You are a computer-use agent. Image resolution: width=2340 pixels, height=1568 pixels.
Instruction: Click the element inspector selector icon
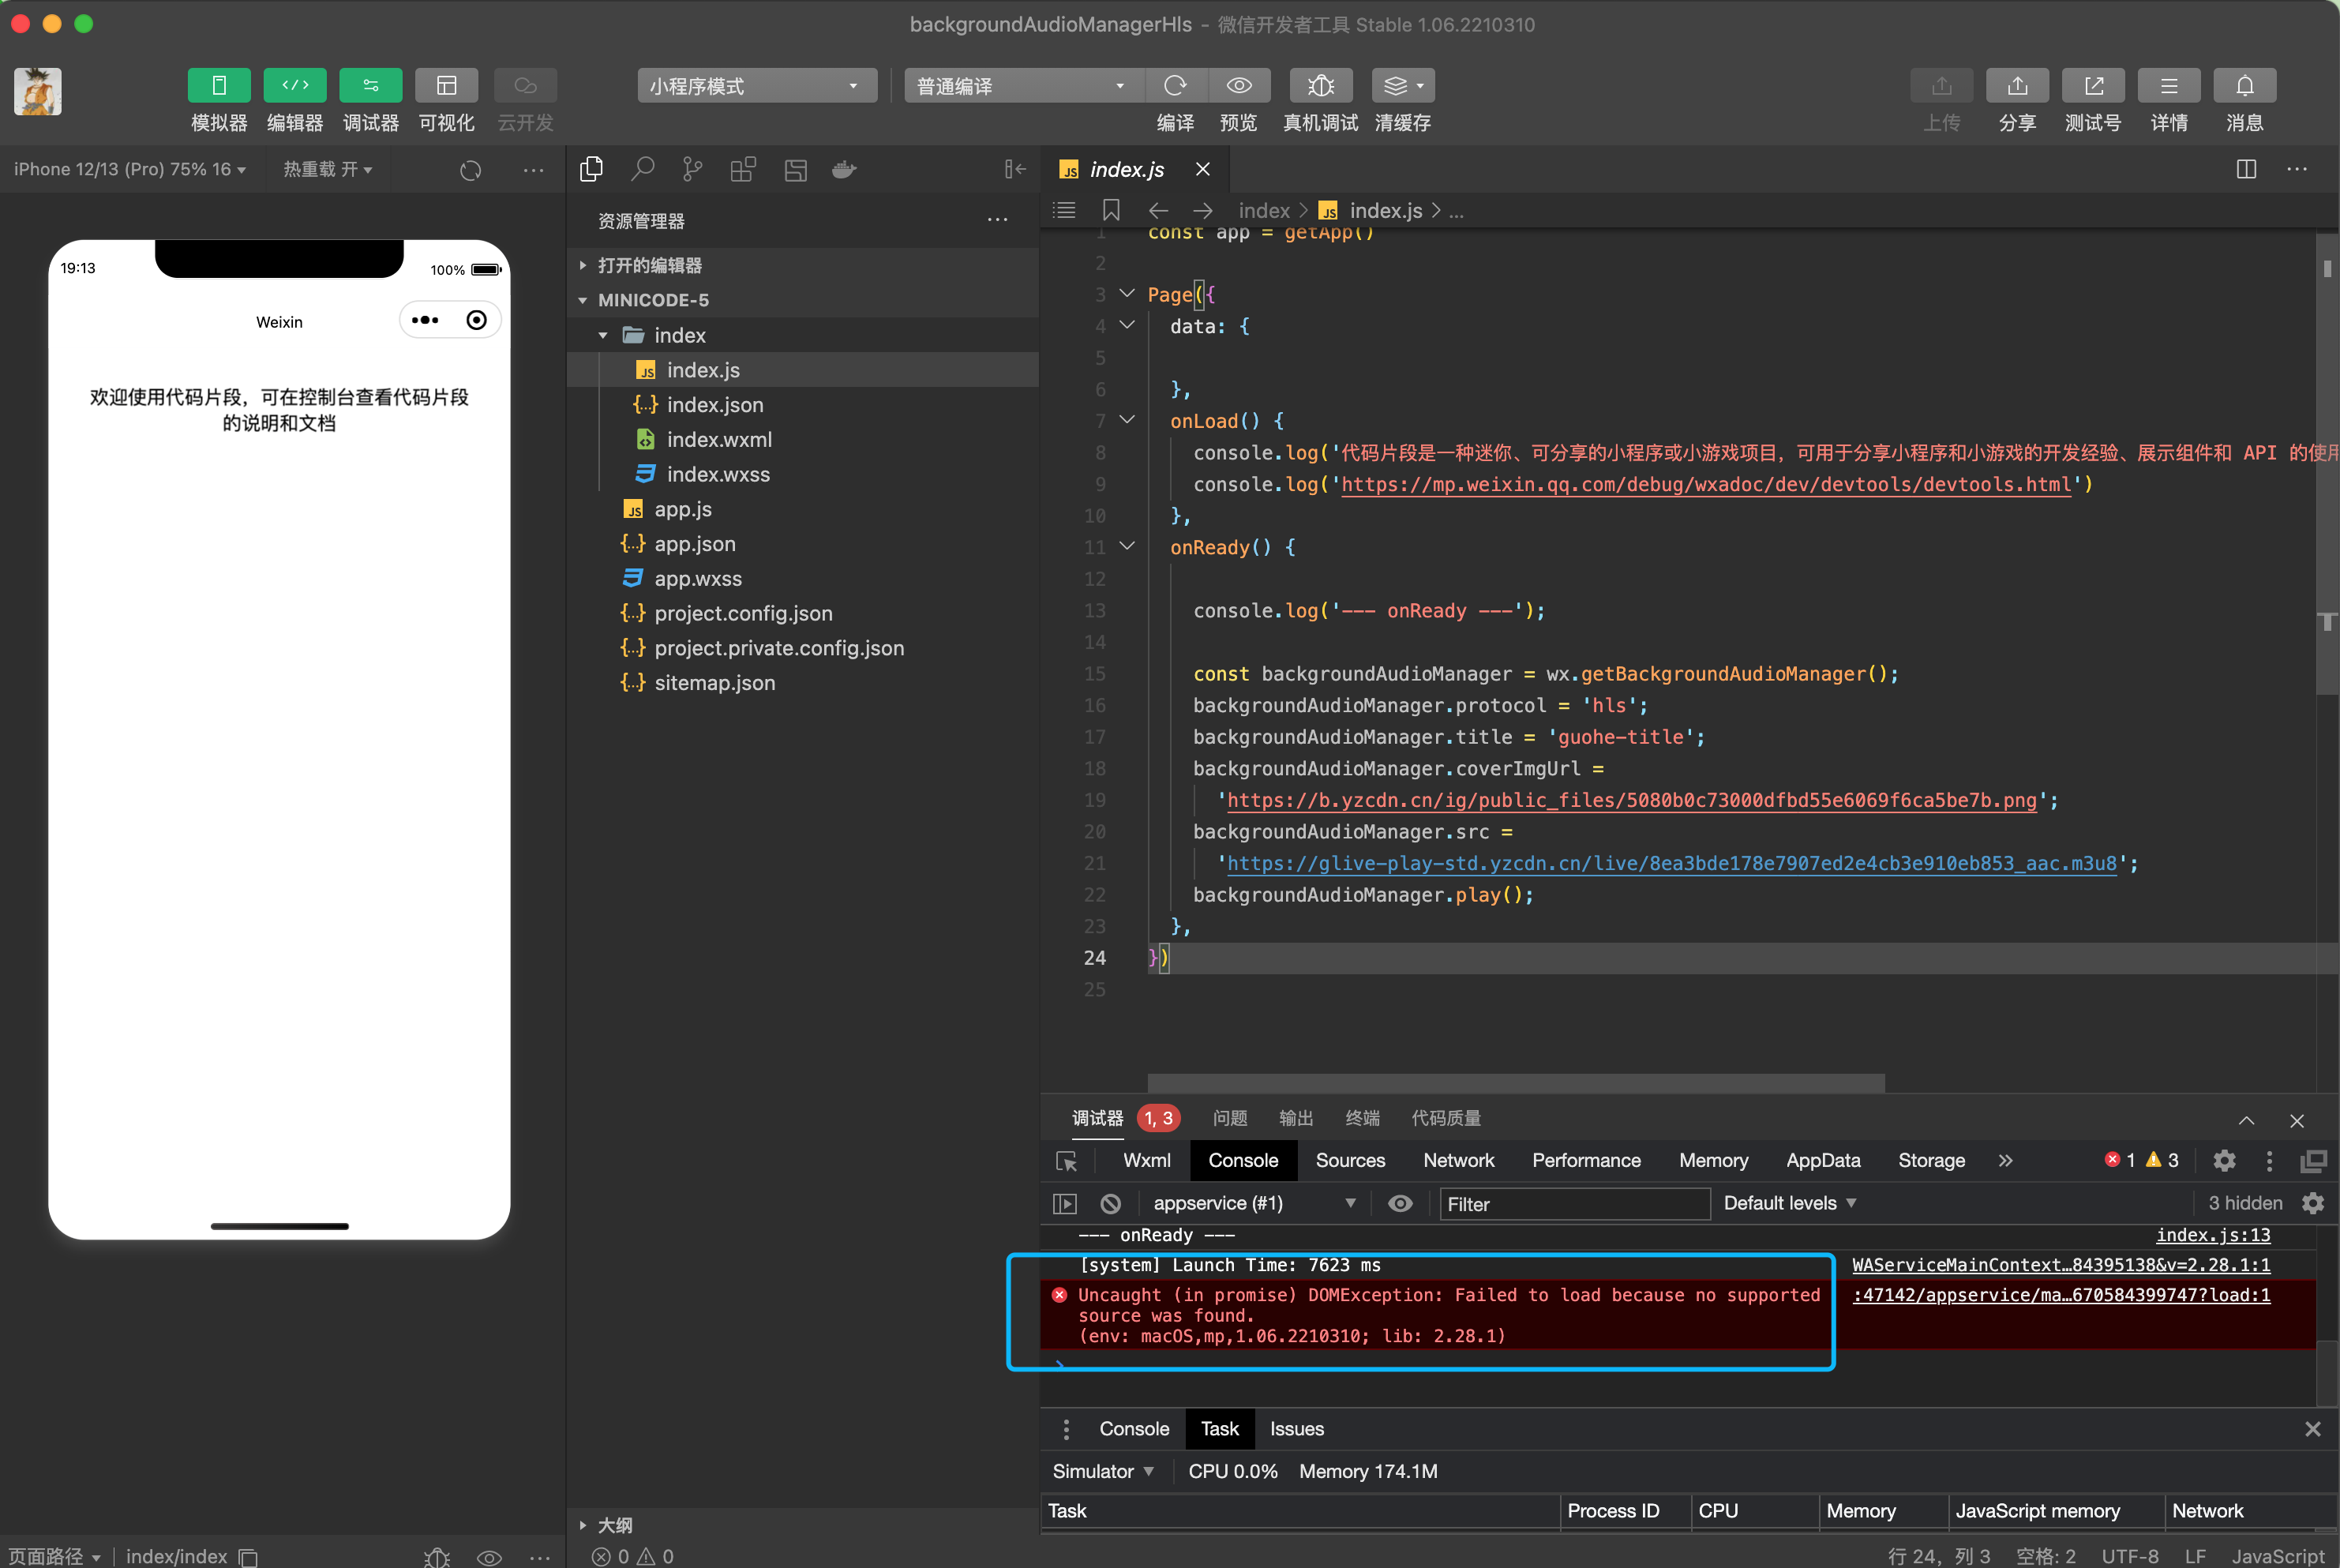coord(1066,1161)
